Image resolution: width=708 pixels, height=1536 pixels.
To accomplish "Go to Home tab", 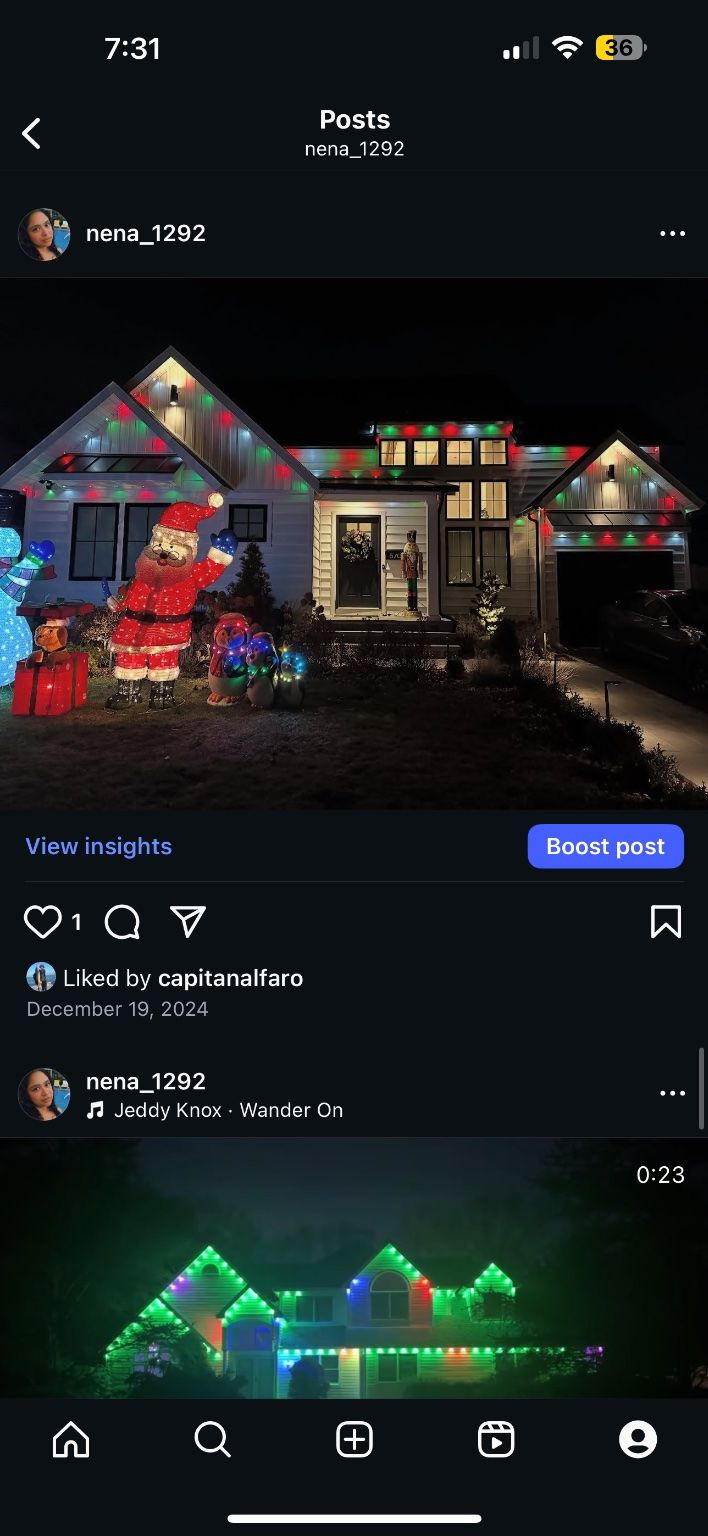I will click(71, 1439).
